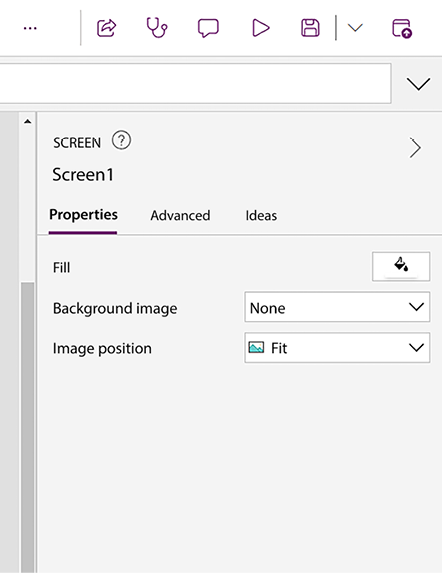The height and width of the screenshot is (573, 442).
Task: Open the Ideas tab
Action: [x=261, y=216]
